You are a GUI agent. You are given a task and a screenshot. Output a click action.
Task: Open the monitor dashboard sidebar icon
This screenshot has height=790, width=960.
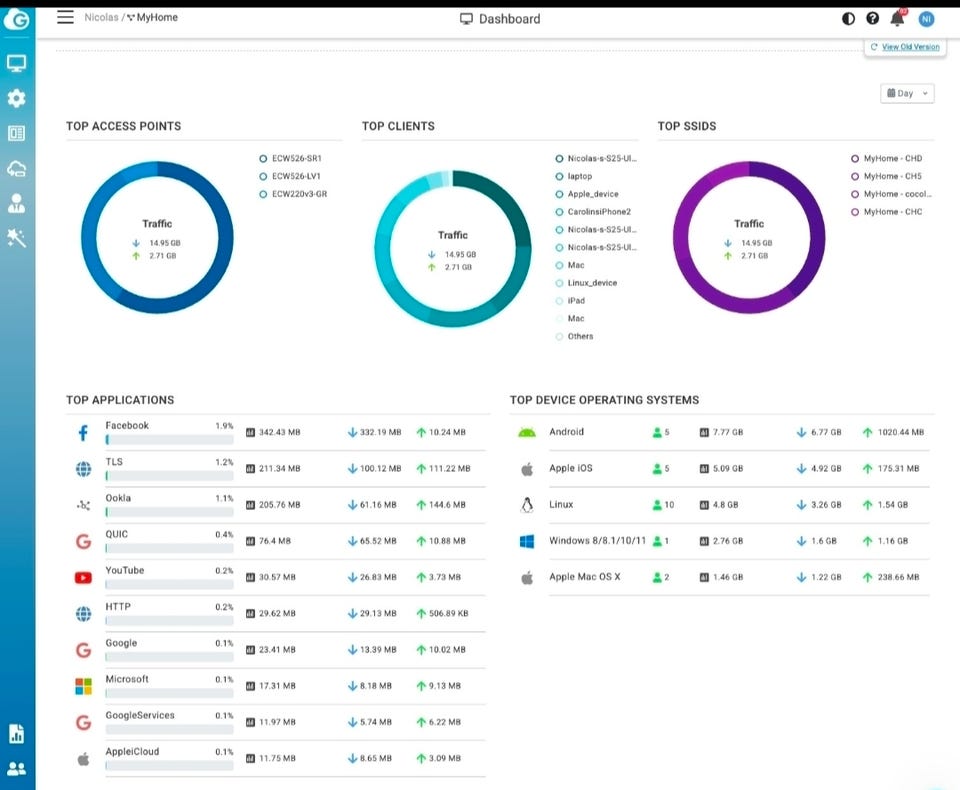(x=17, y=63)
